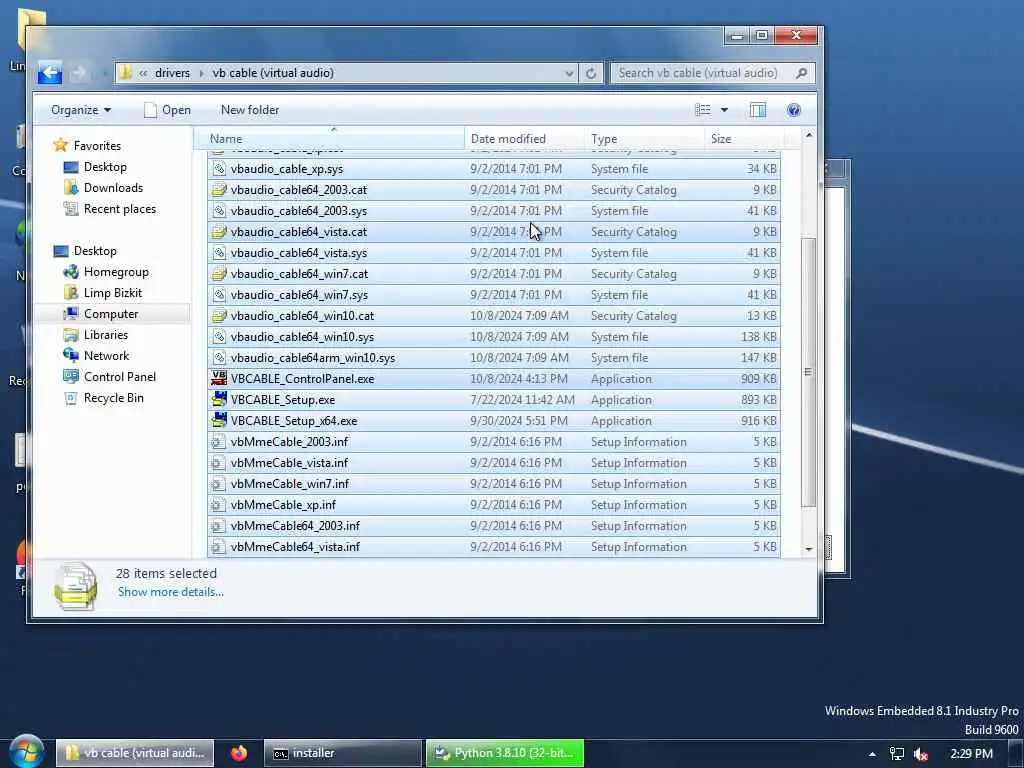
Task: Select vbMmeCable_xp.inf file name
Action: [x=283, y=505]
